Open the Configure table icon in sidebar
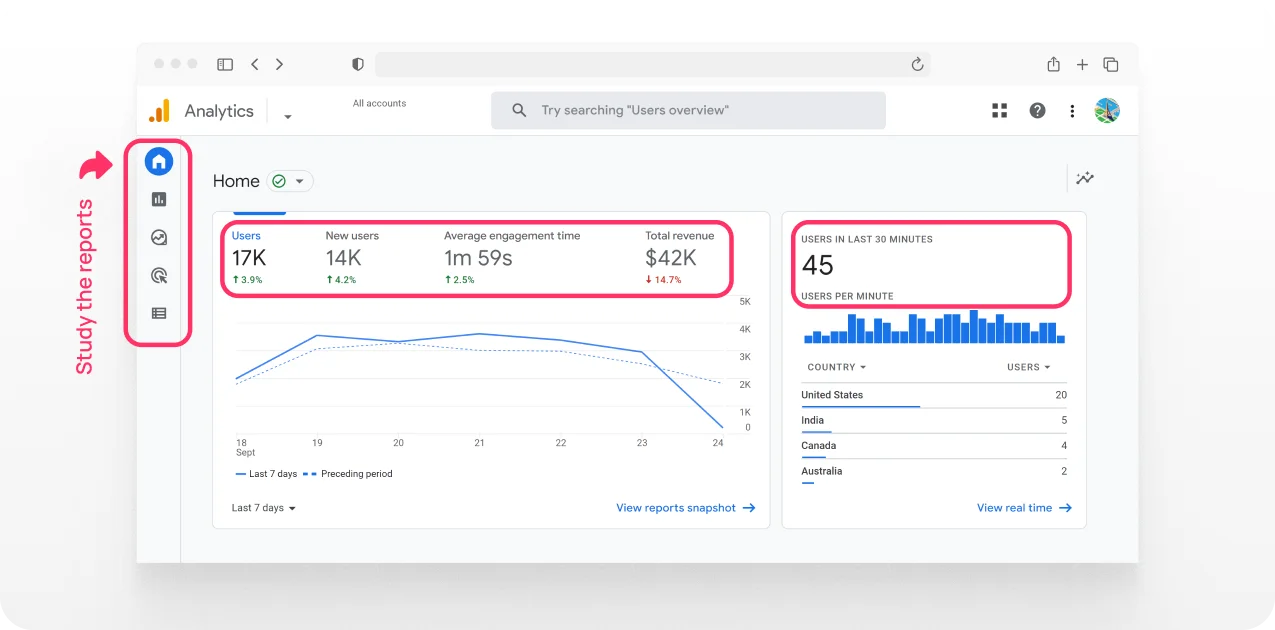Image resolution: width=1275 pixels, height=630 pixels. coord(158,313)
